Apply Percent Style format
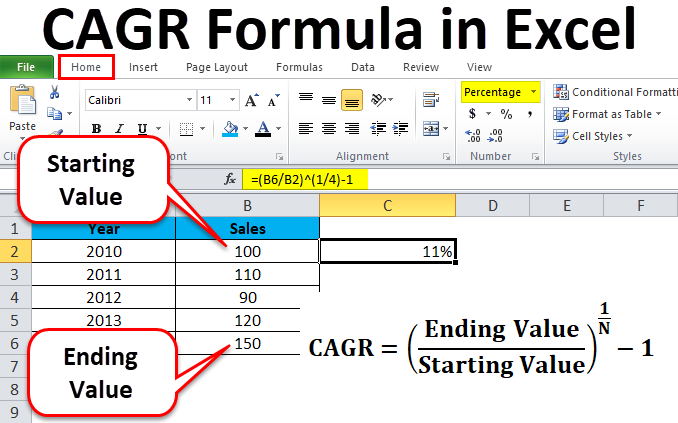This screenshot has width=678, height=423. click(506, 114)
